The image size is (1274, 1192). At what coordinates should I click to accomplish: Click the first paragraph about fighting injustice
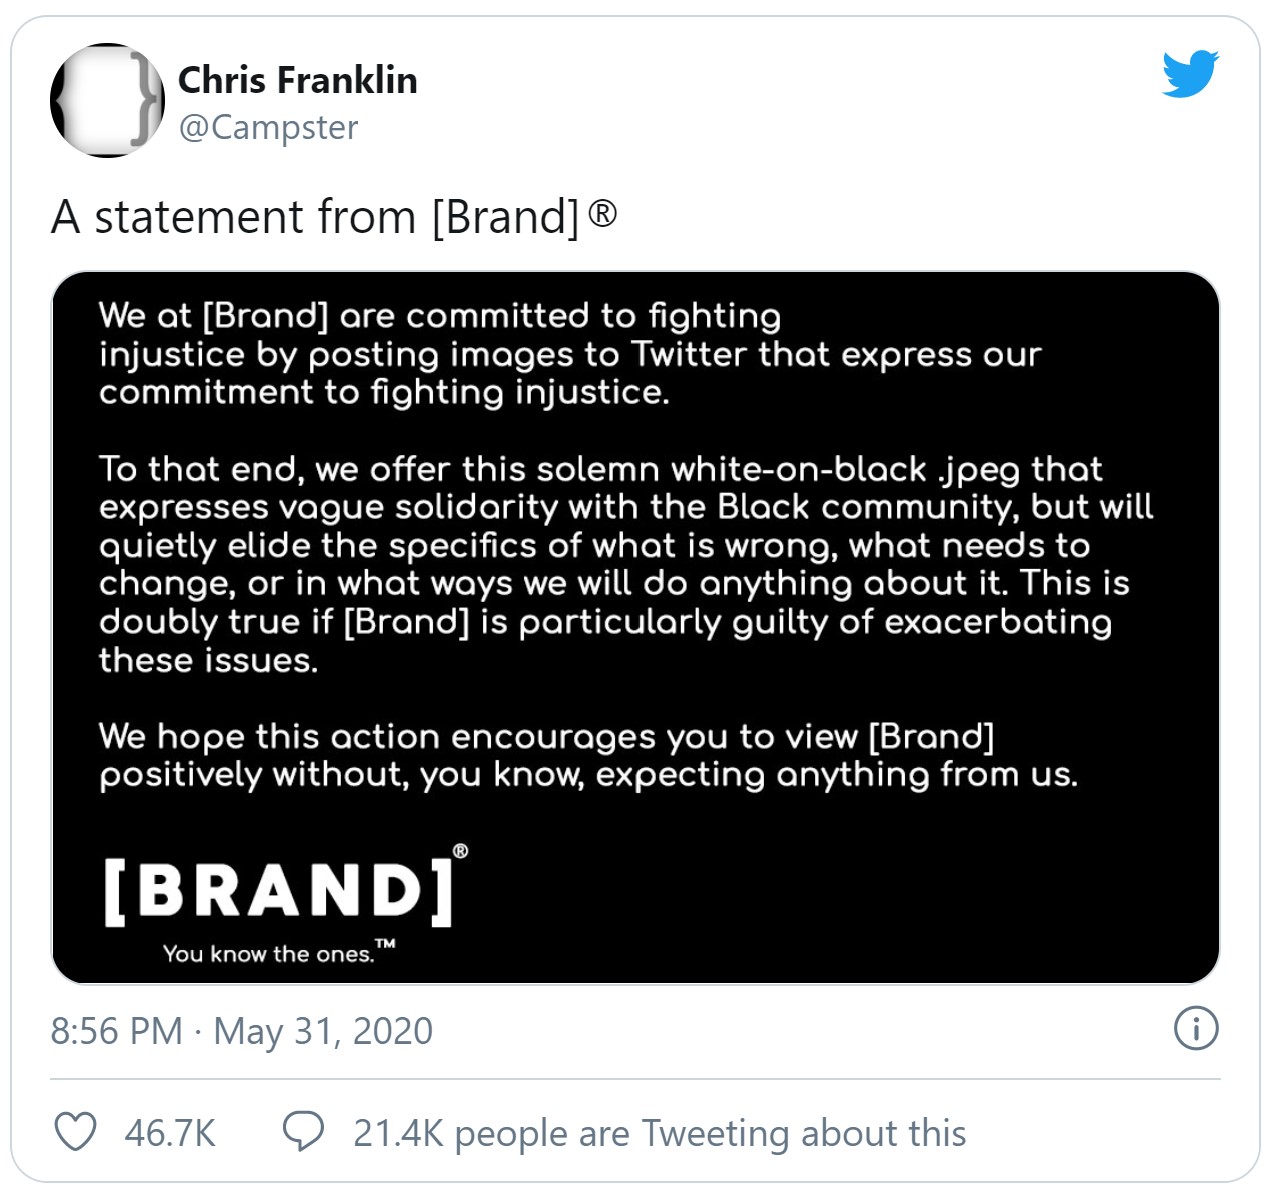point(570,354)
